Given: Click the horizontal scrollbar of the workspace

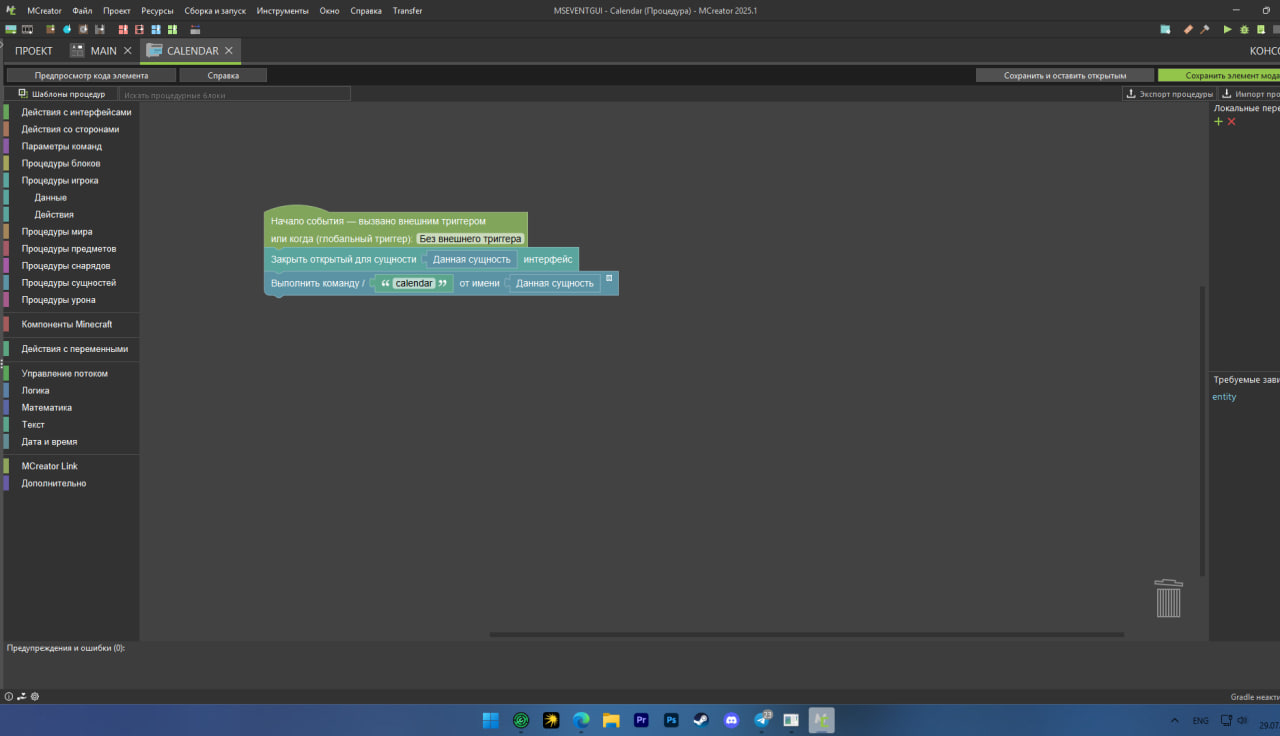Looking at the screenshot, I should tap(806, 634).
